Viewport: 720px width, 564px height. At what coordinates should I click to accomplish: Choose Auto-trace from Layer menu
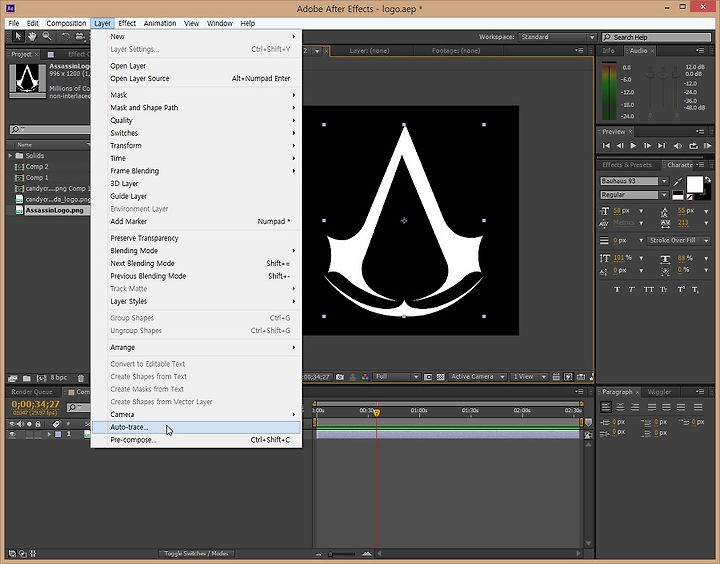pyautogui.click(x=197, y=427)
